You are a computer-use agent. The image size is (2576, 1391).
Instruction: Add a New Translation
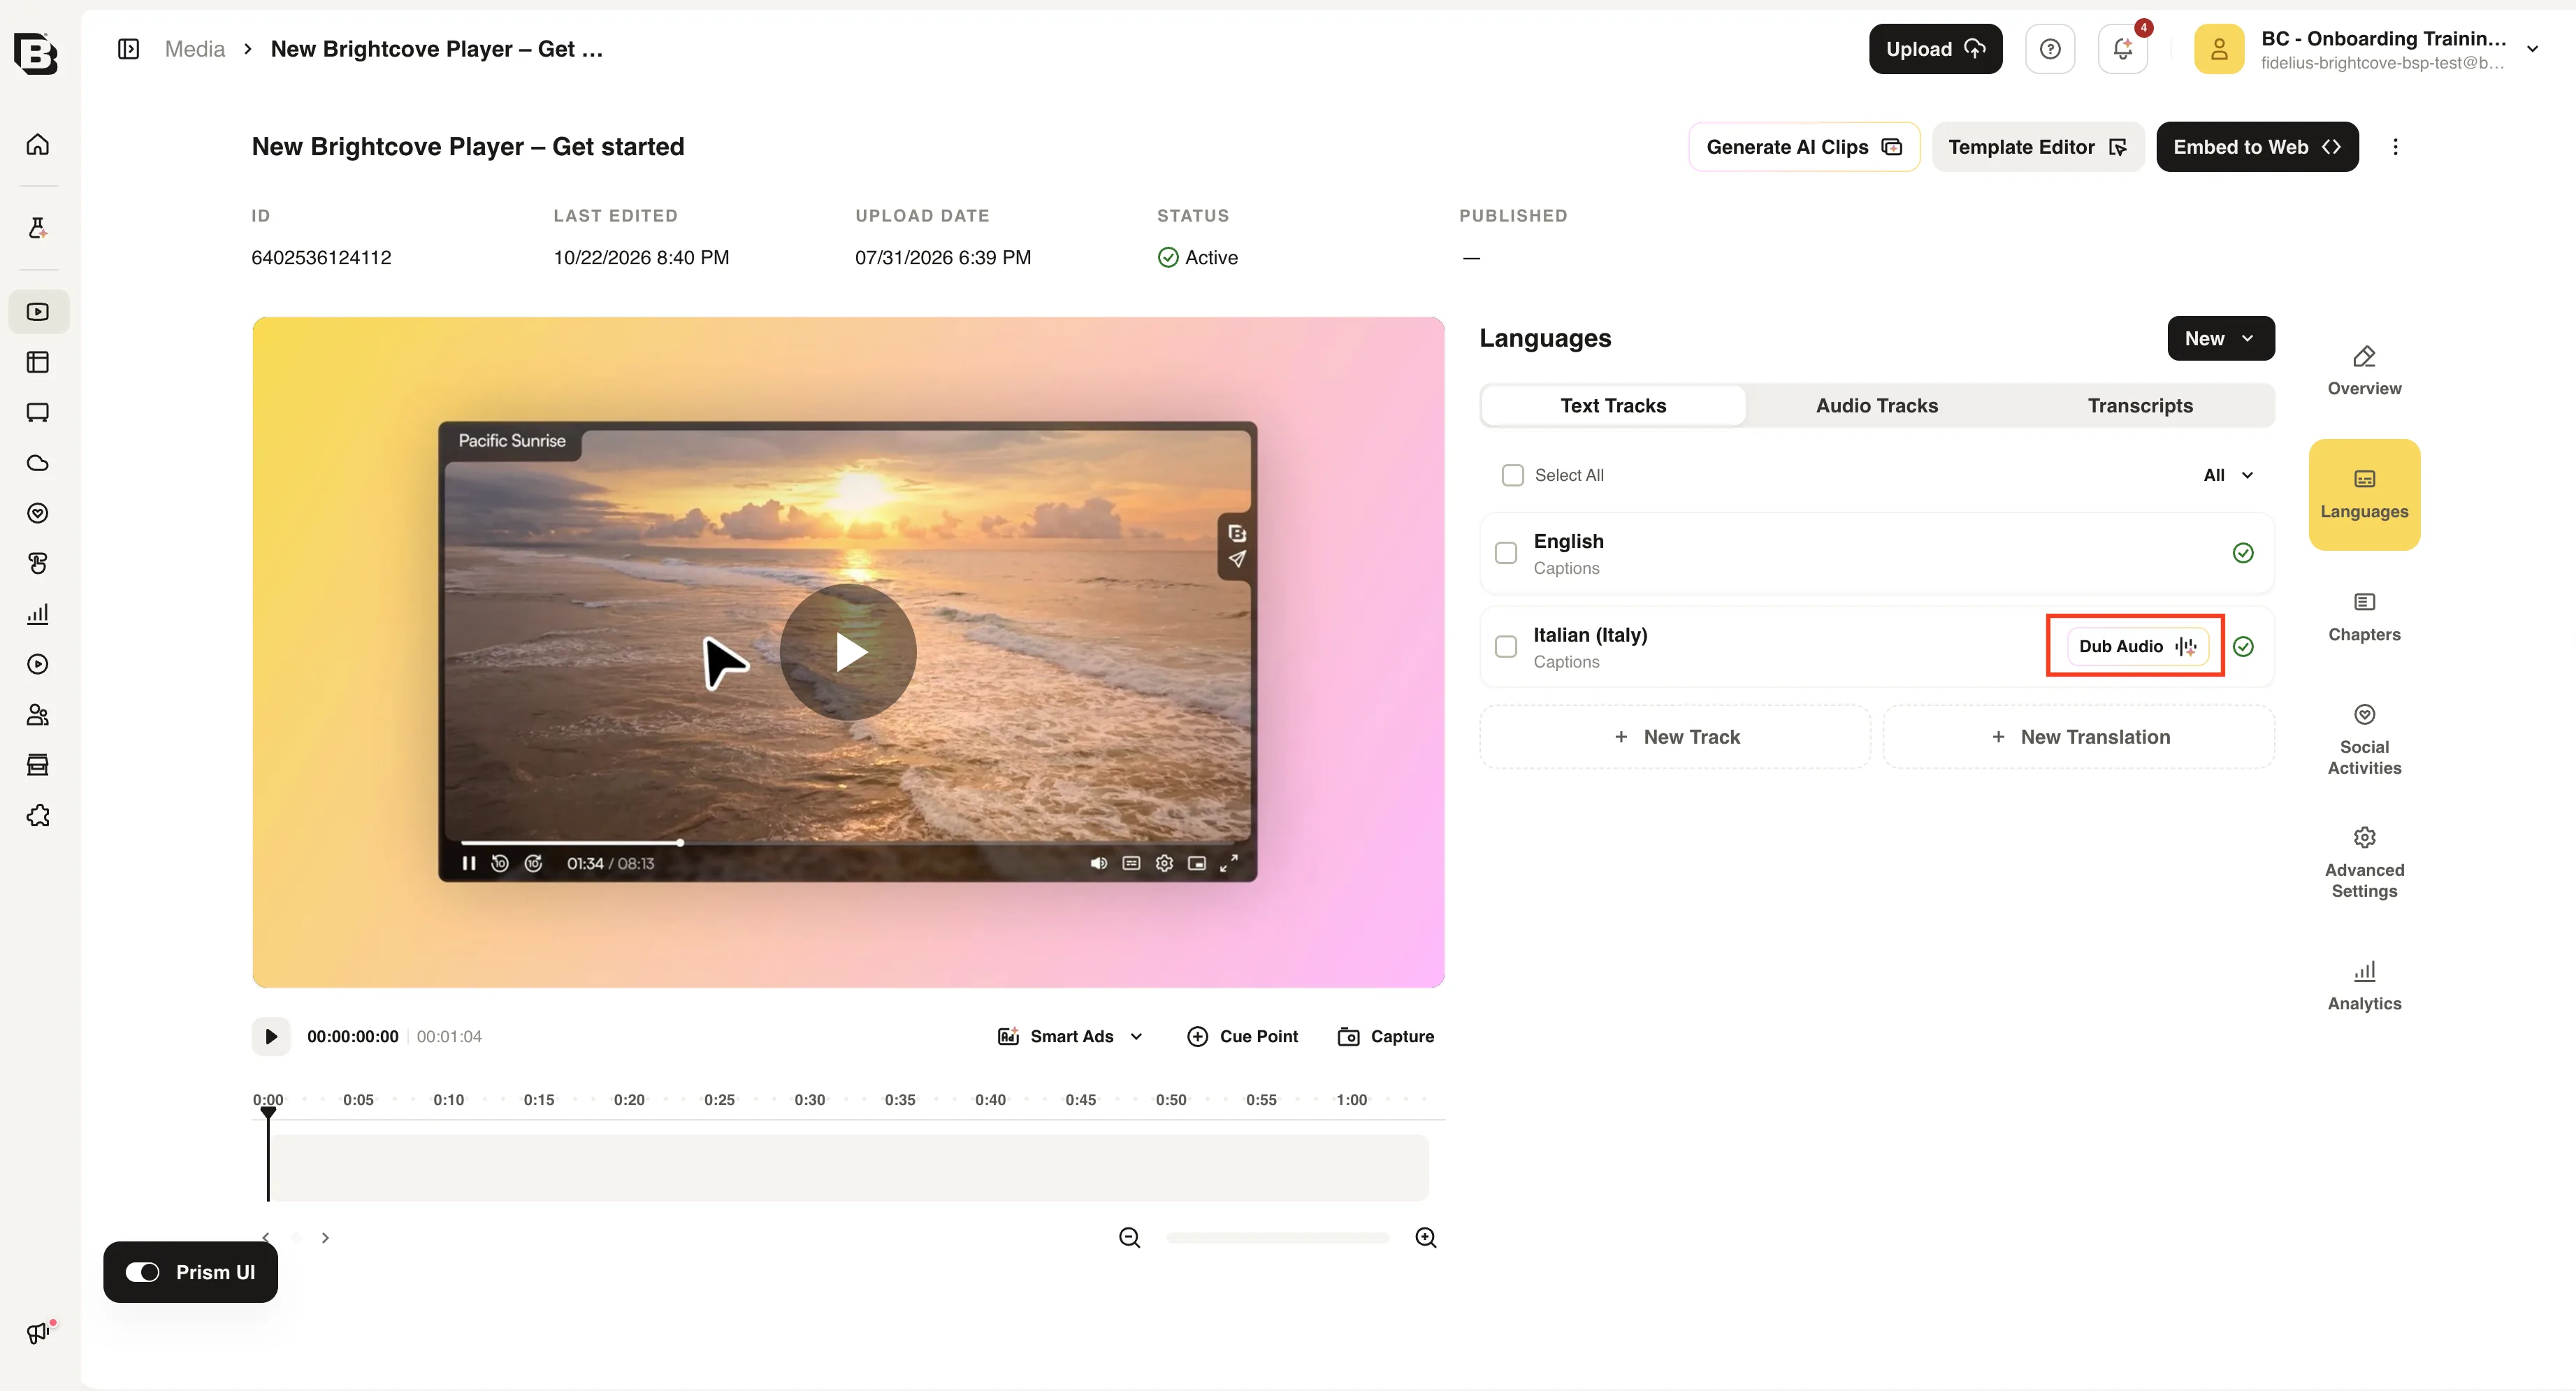click(2079, 737)
